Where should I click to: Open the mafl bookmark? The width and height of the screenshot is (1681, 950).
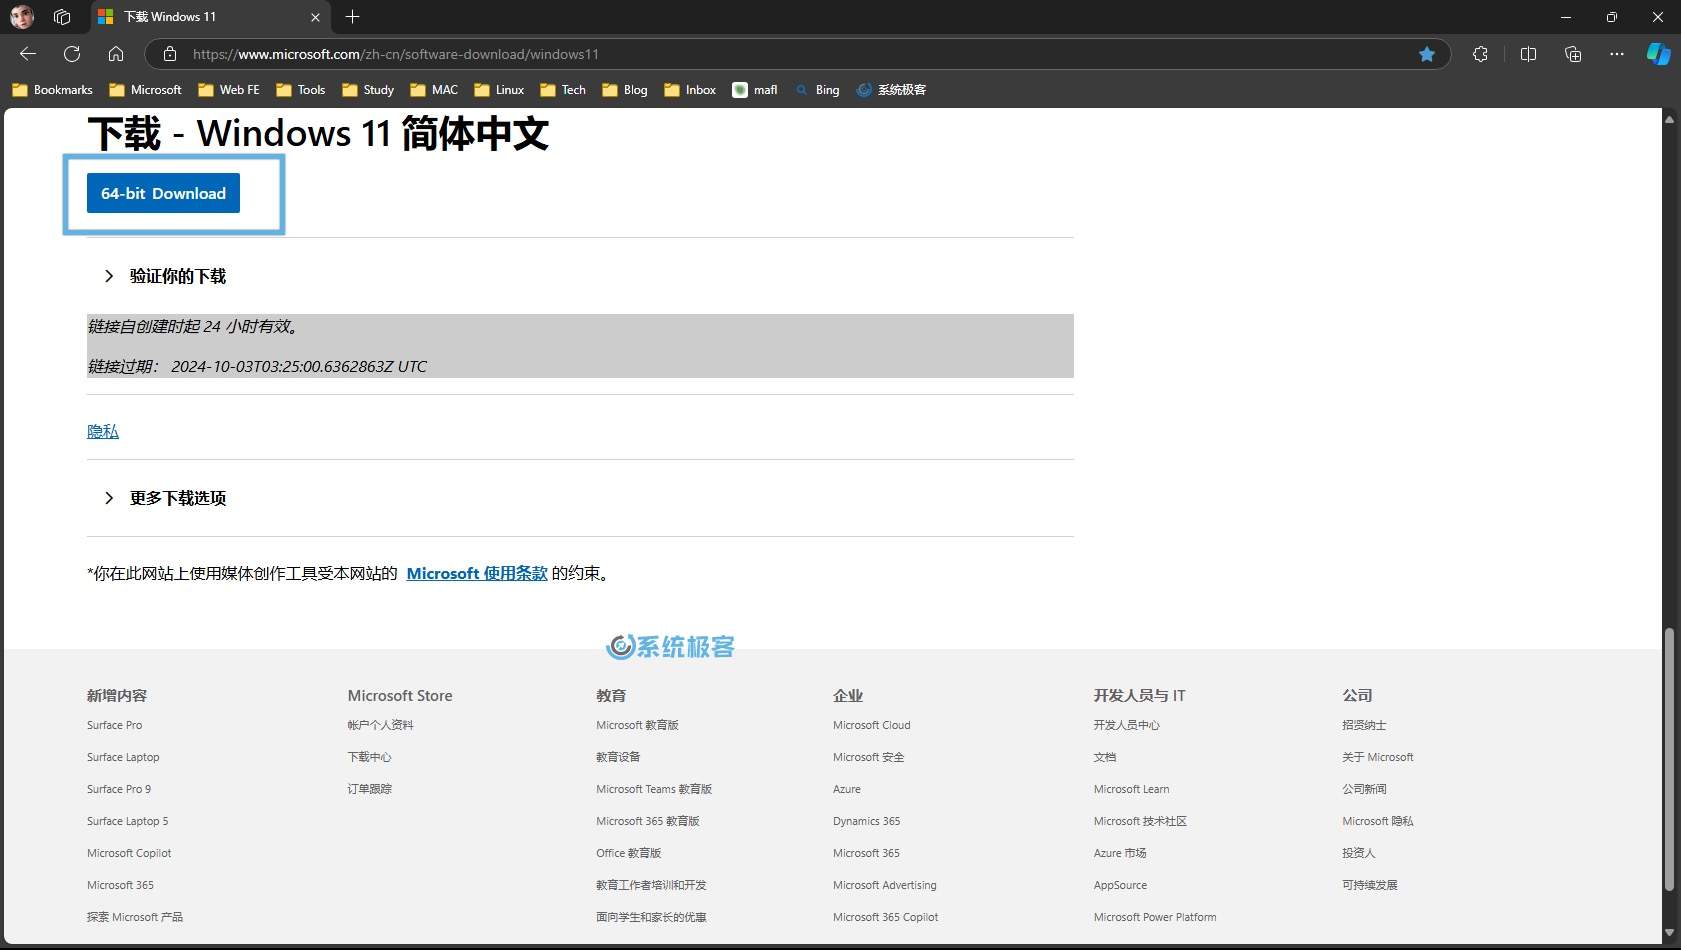coord(755,90)
